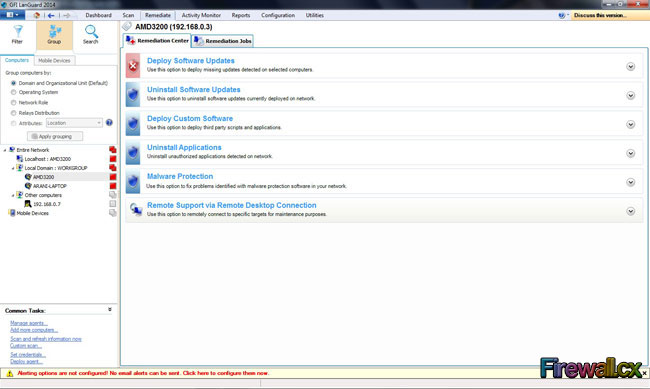
Task: Expand Uninstall Applications chevron
Action: click(x=631, y=153)
